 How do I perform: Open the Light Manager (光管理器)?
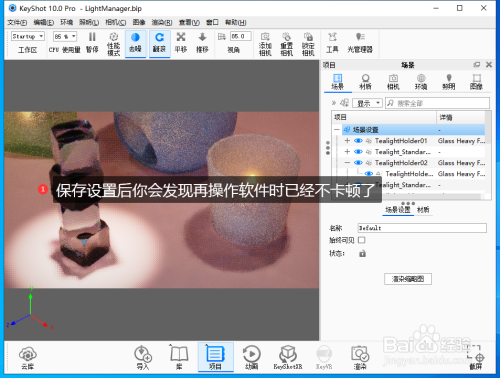(360, 43)
